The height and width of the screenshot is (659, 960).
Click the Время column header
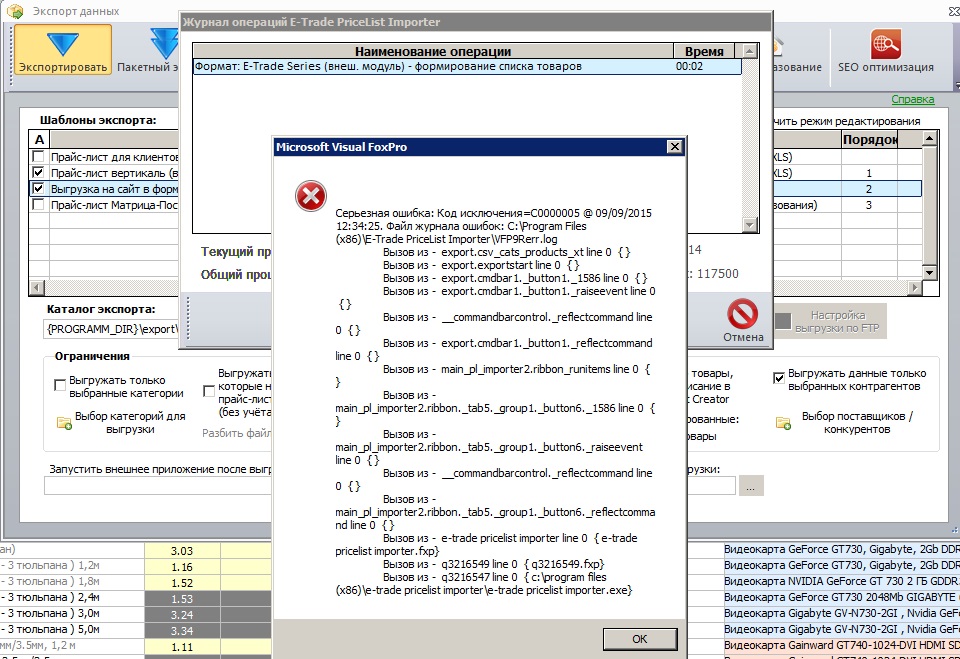click(704, 51)
